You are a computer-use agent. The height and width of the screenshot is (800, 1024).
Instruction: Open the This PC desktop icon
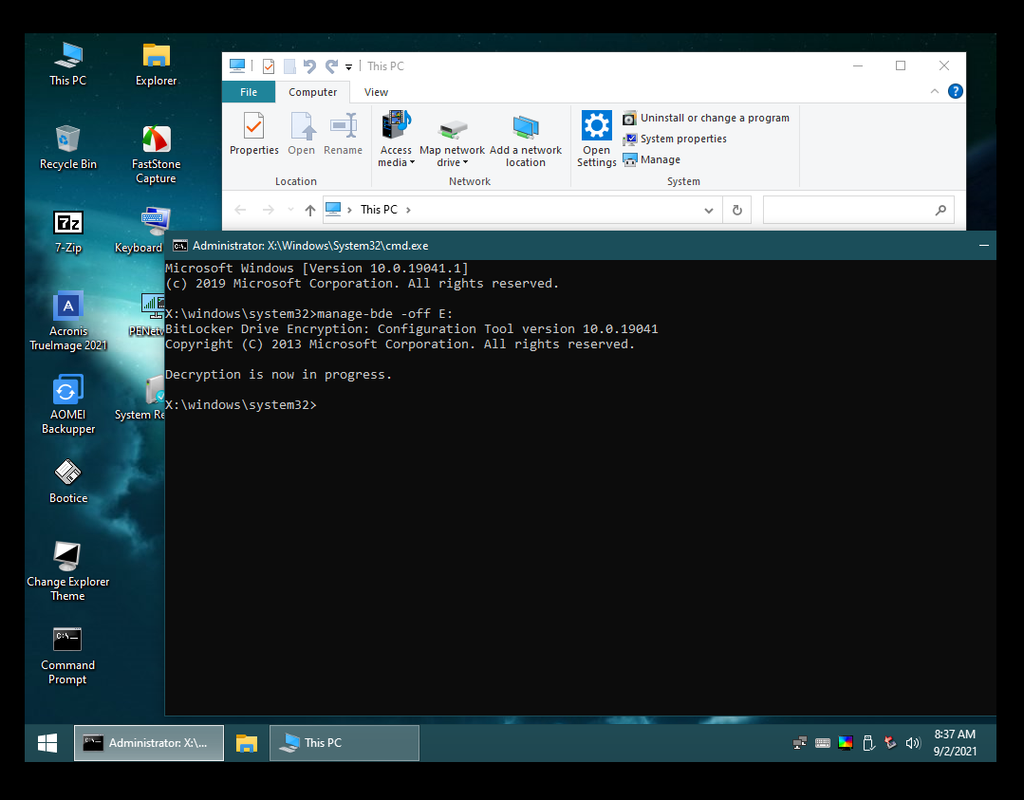click(x=68, y=64)
